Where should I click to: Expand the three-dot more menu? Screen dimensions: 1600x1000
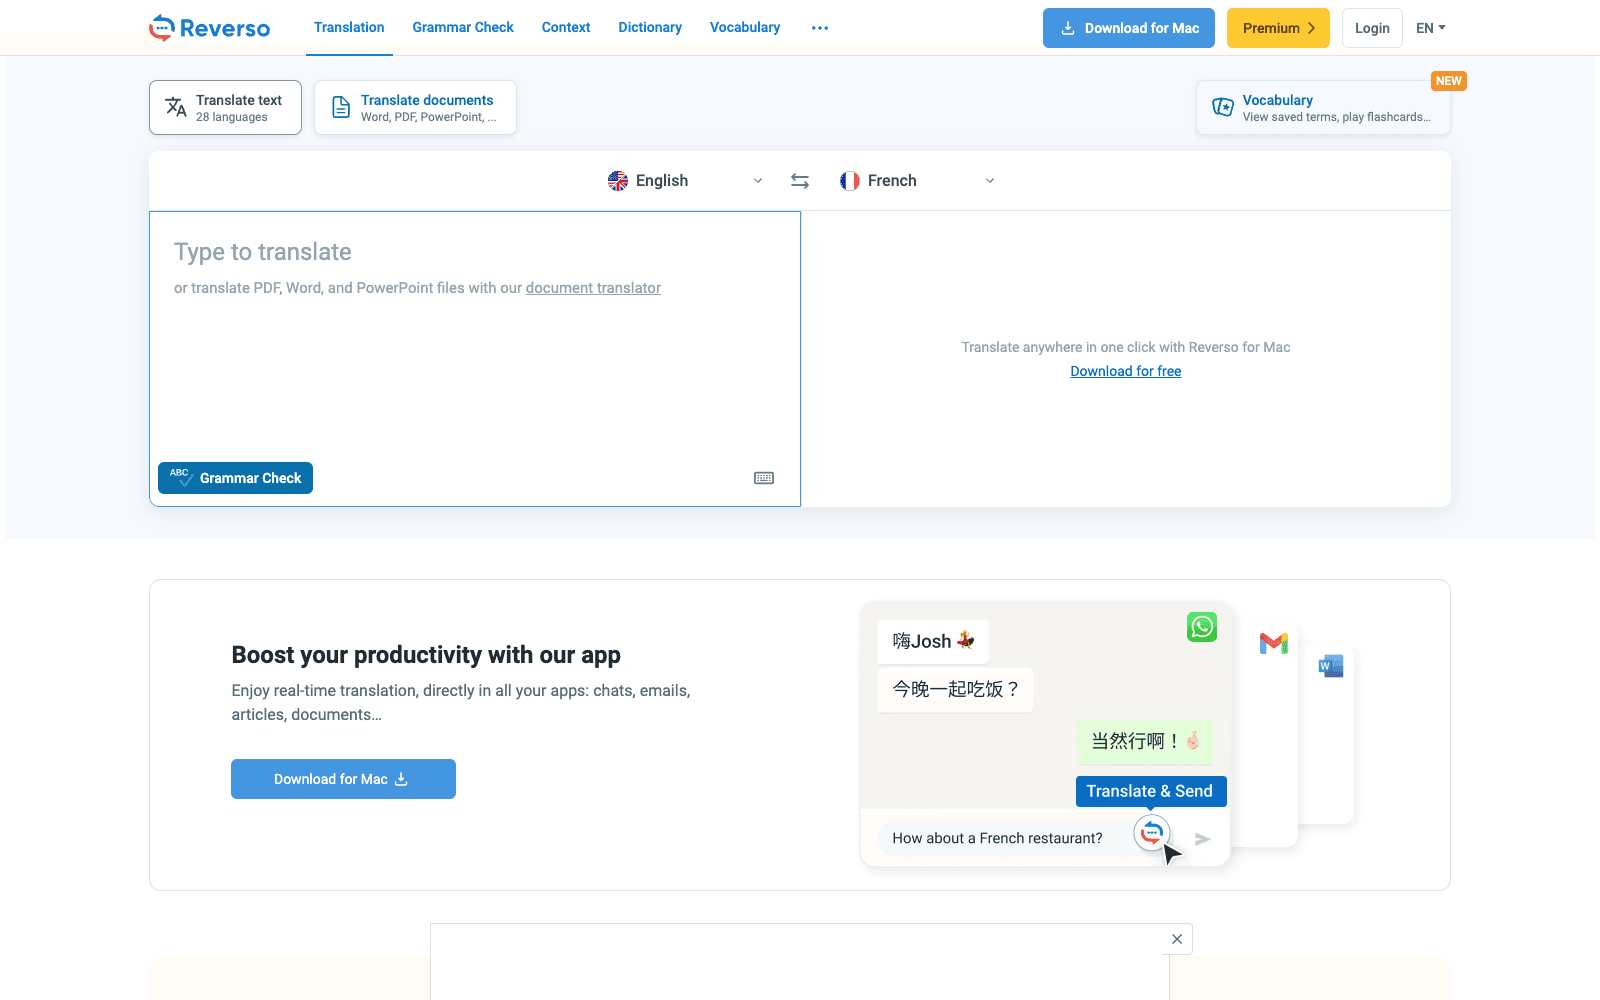point(820,28)
